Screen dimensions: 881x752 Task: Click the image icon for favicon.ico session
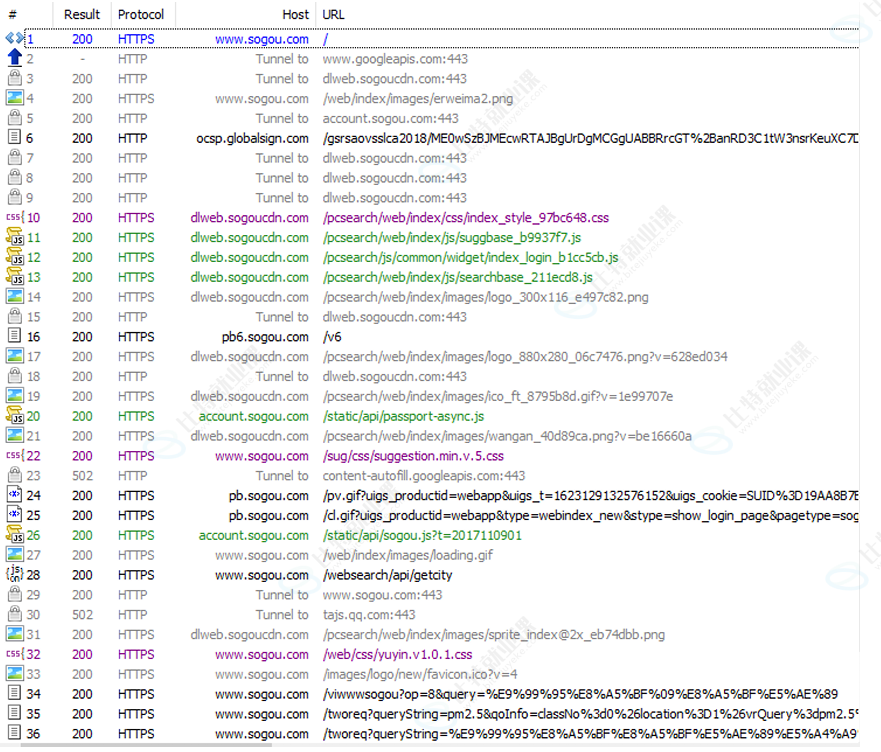(x=15, y=673)
